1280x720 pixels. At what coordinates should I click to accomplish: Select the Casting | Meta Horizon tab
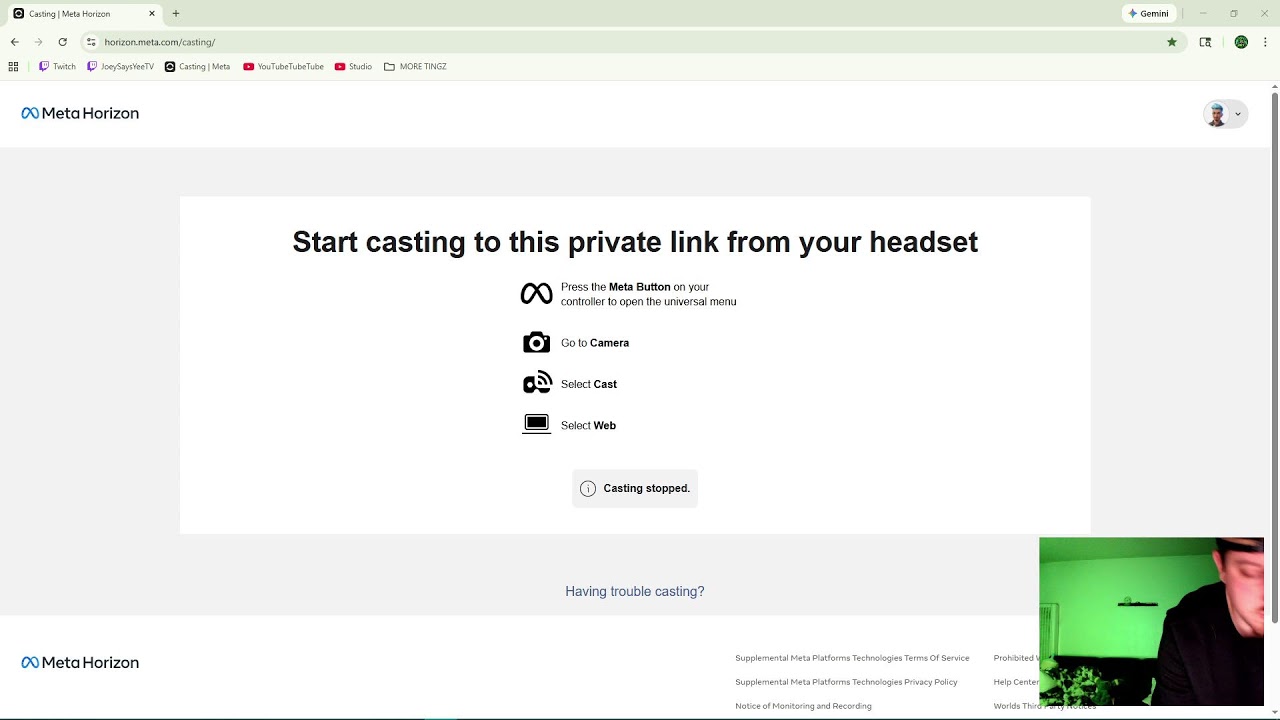coord(84,14)
